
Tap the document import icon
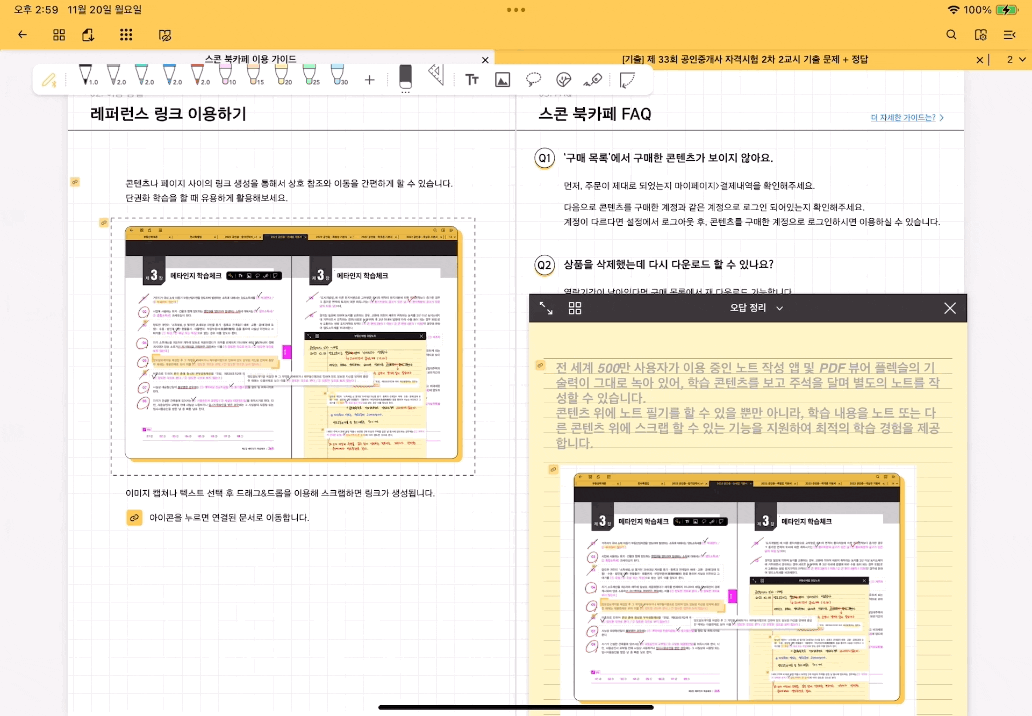88,35
